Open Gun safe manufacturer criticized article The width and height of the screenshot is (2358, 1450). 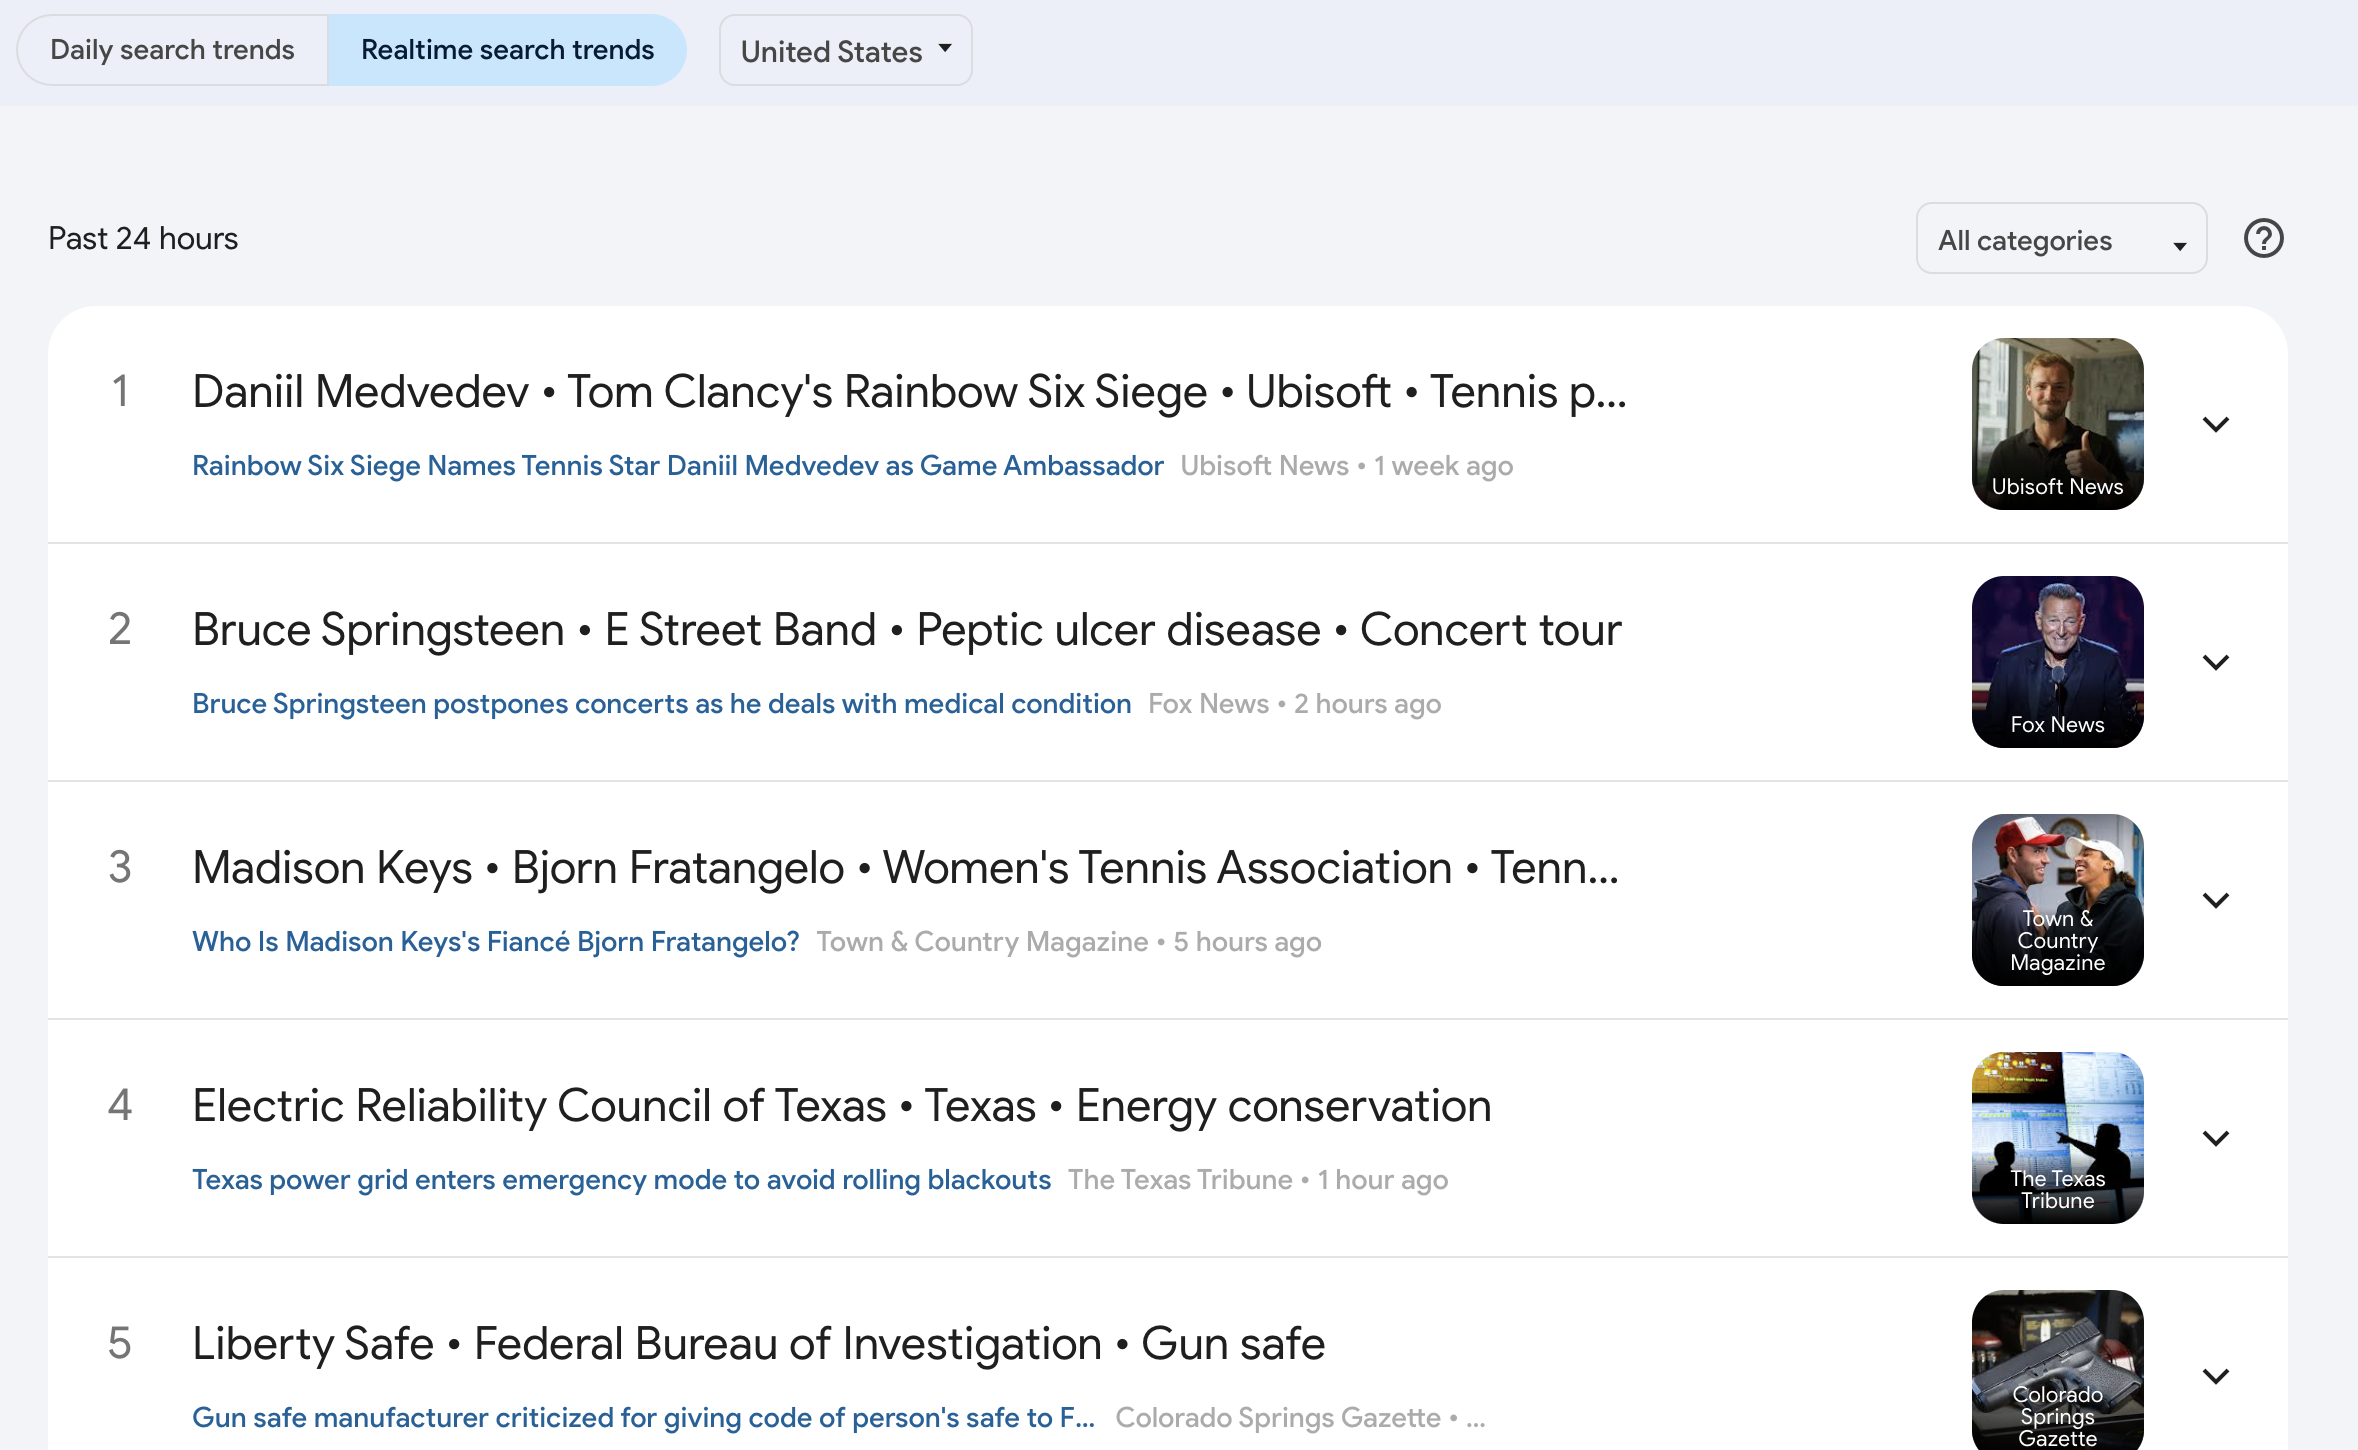point(643,1418)
